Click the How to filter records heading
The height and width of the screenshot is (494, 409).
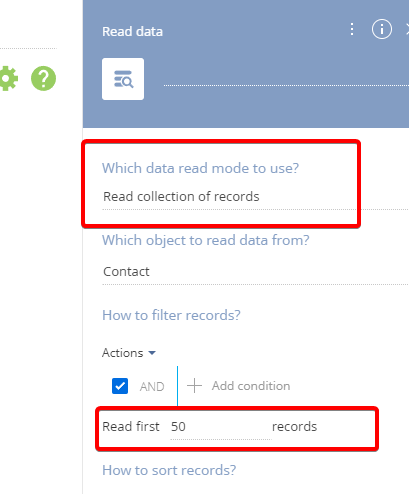(171, 315)
